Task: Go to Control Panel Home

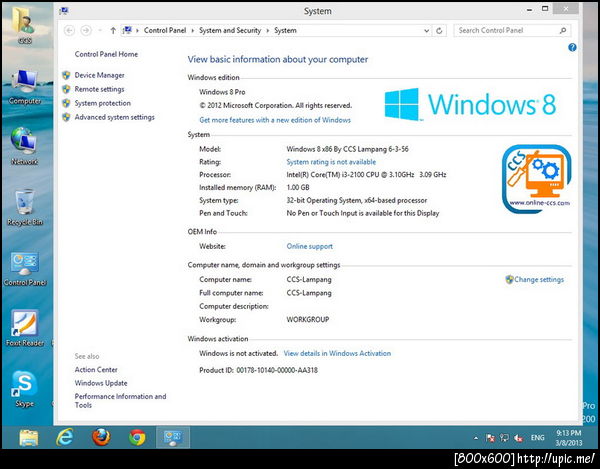Action: point(106,54)
